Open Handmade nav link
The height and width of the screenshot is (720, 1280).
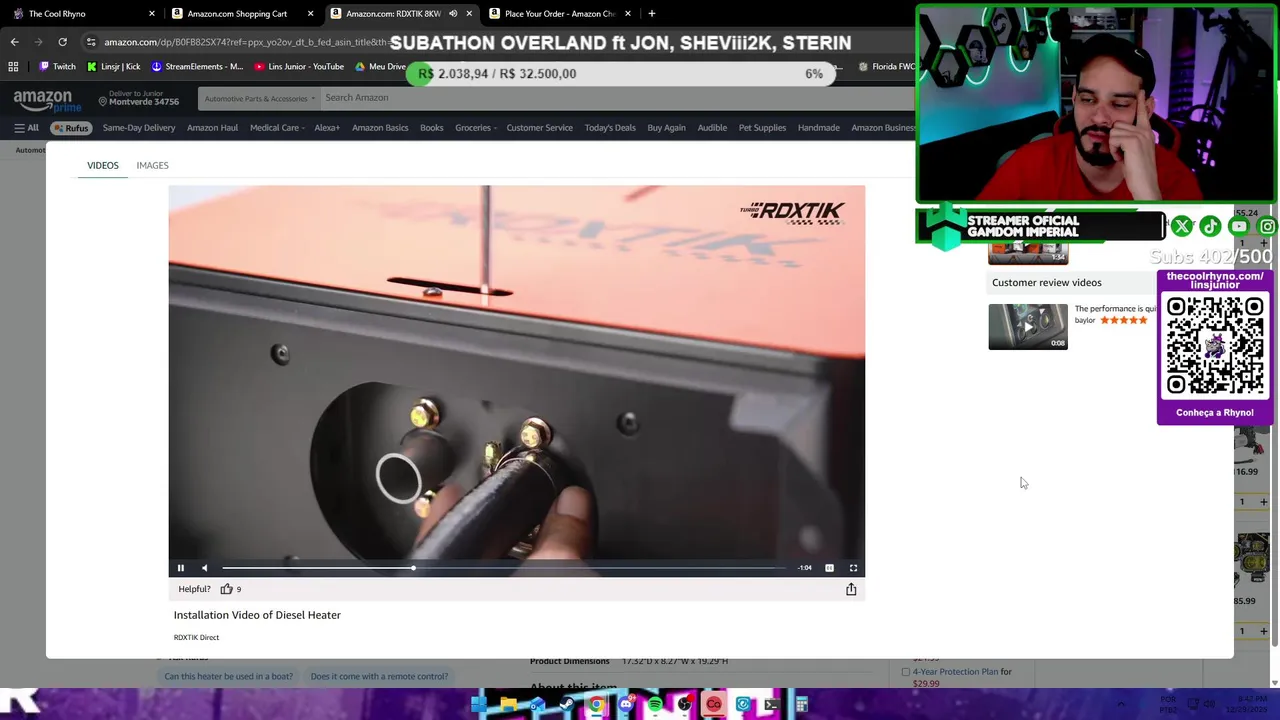pyautogui.click(x=818, y=128)
